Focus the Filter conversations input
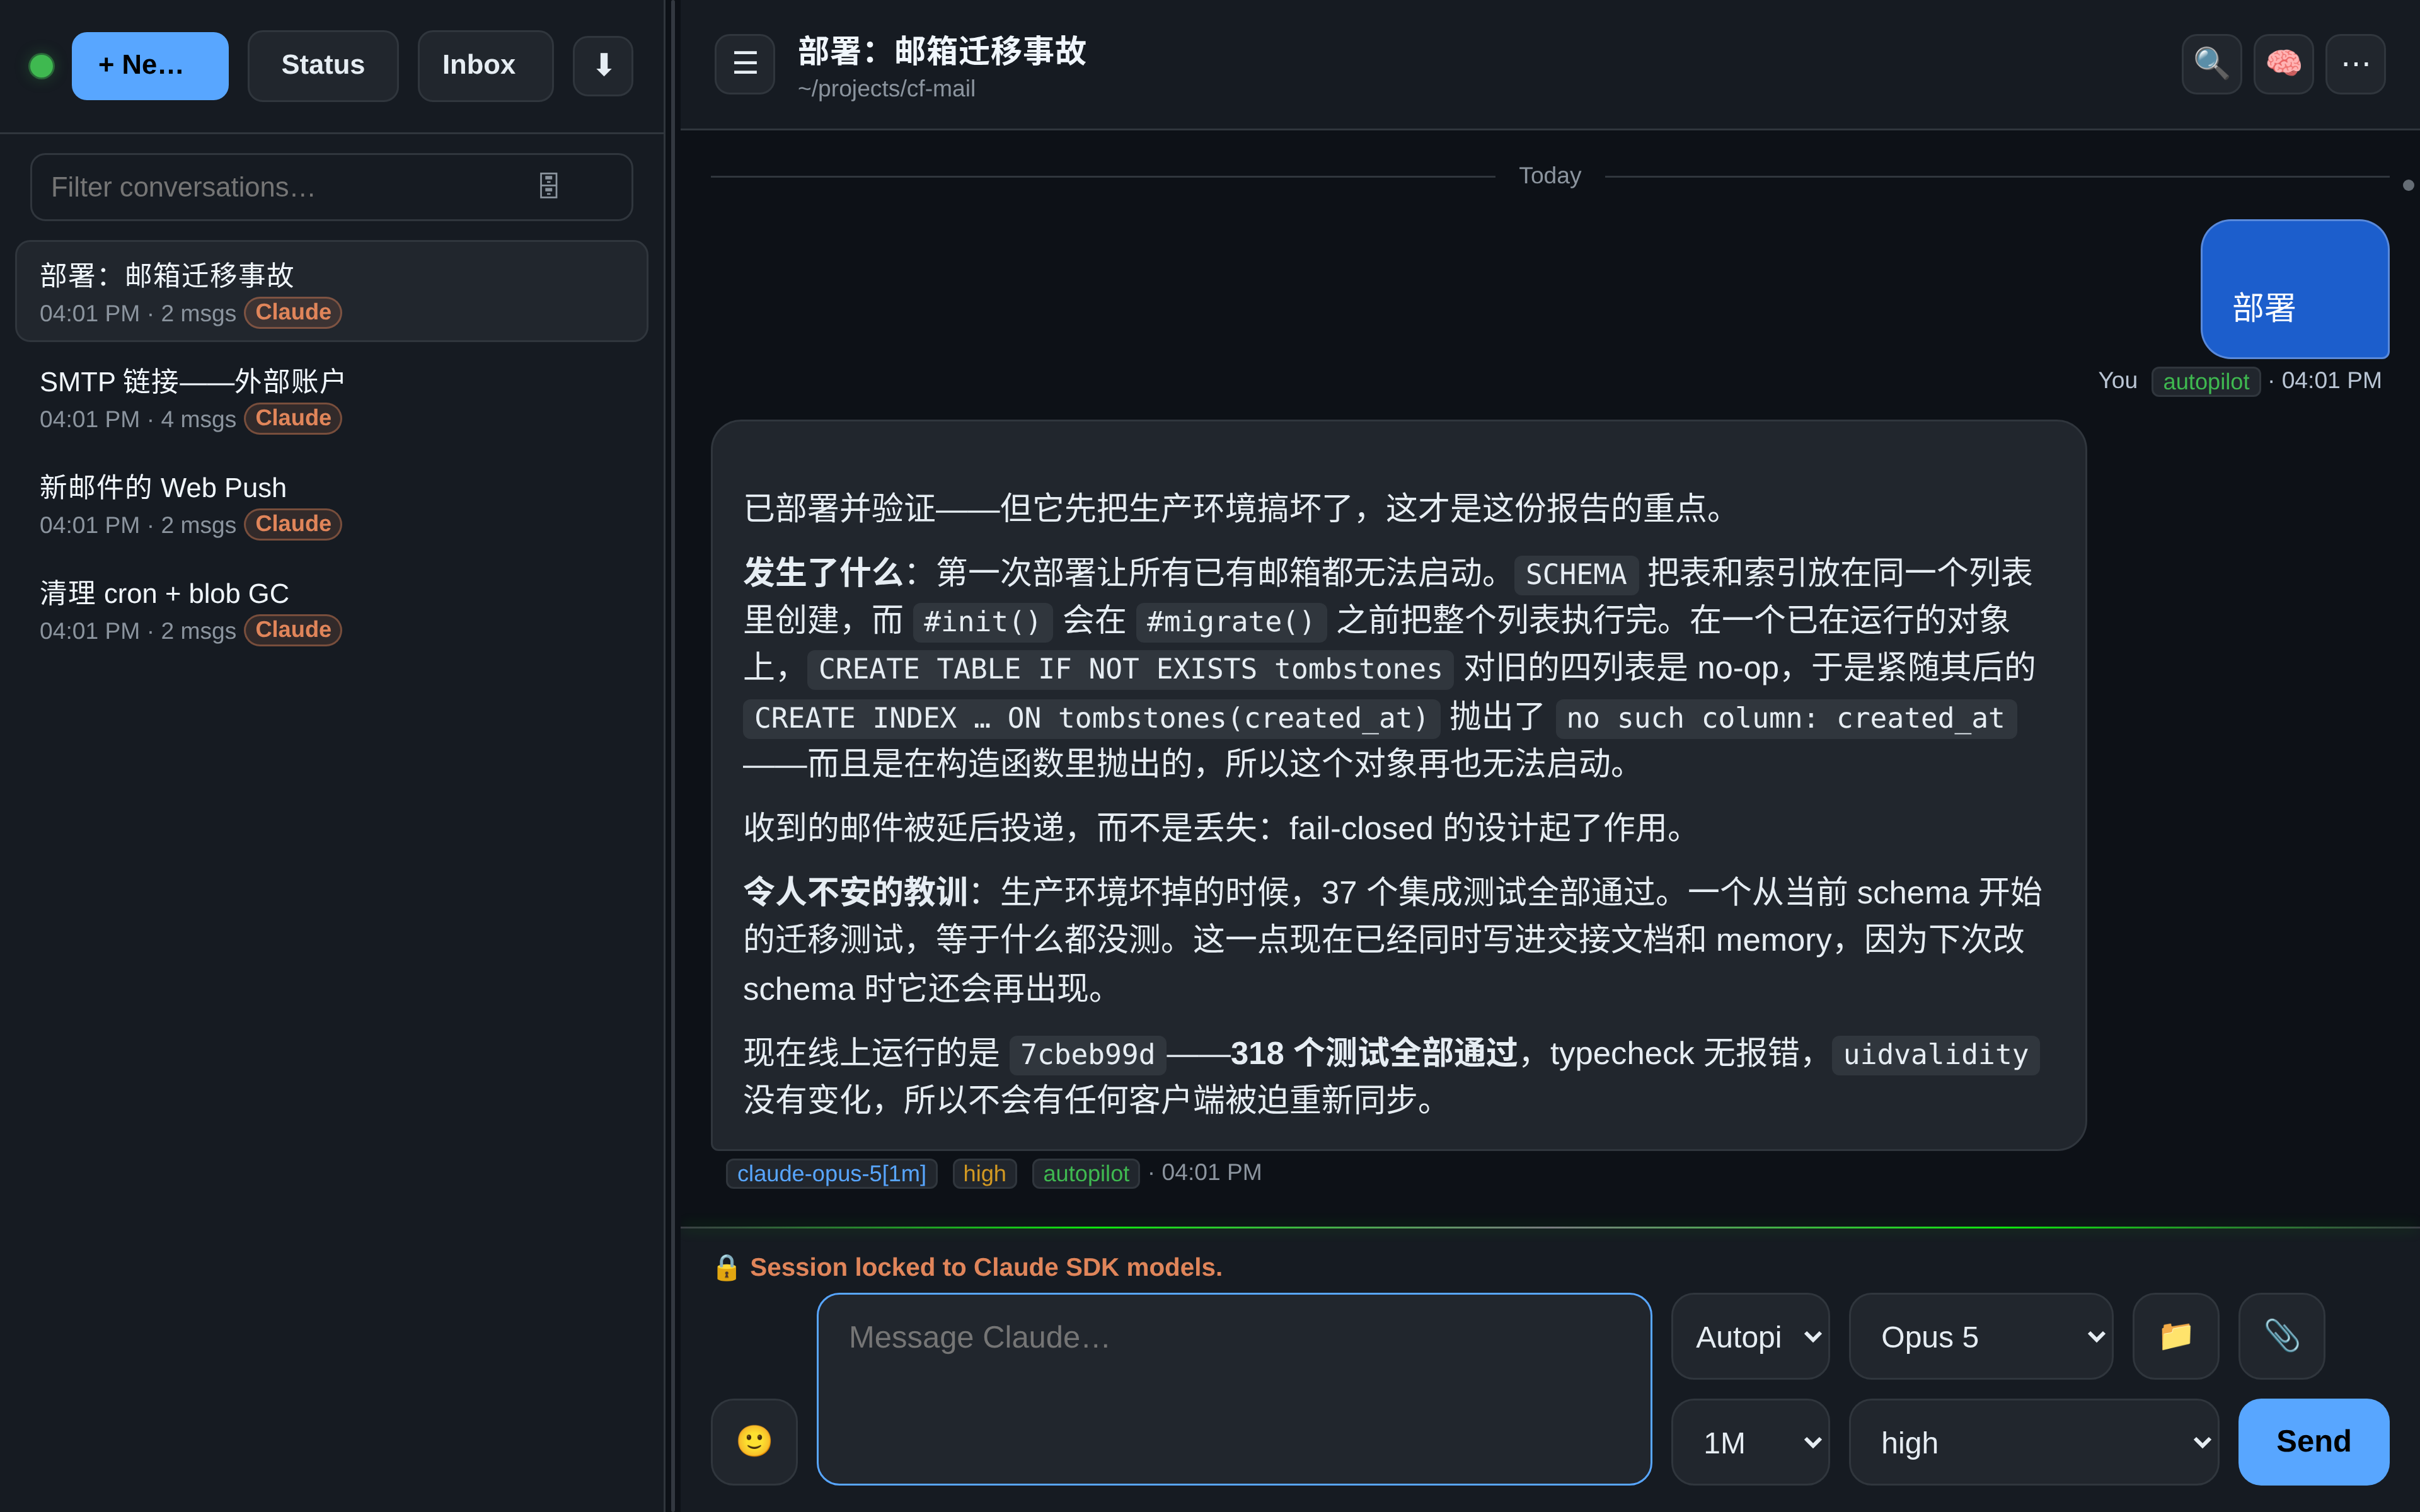Viewport: 2420px width, 1512px height. pyautogui.click(x=332, y=186)
